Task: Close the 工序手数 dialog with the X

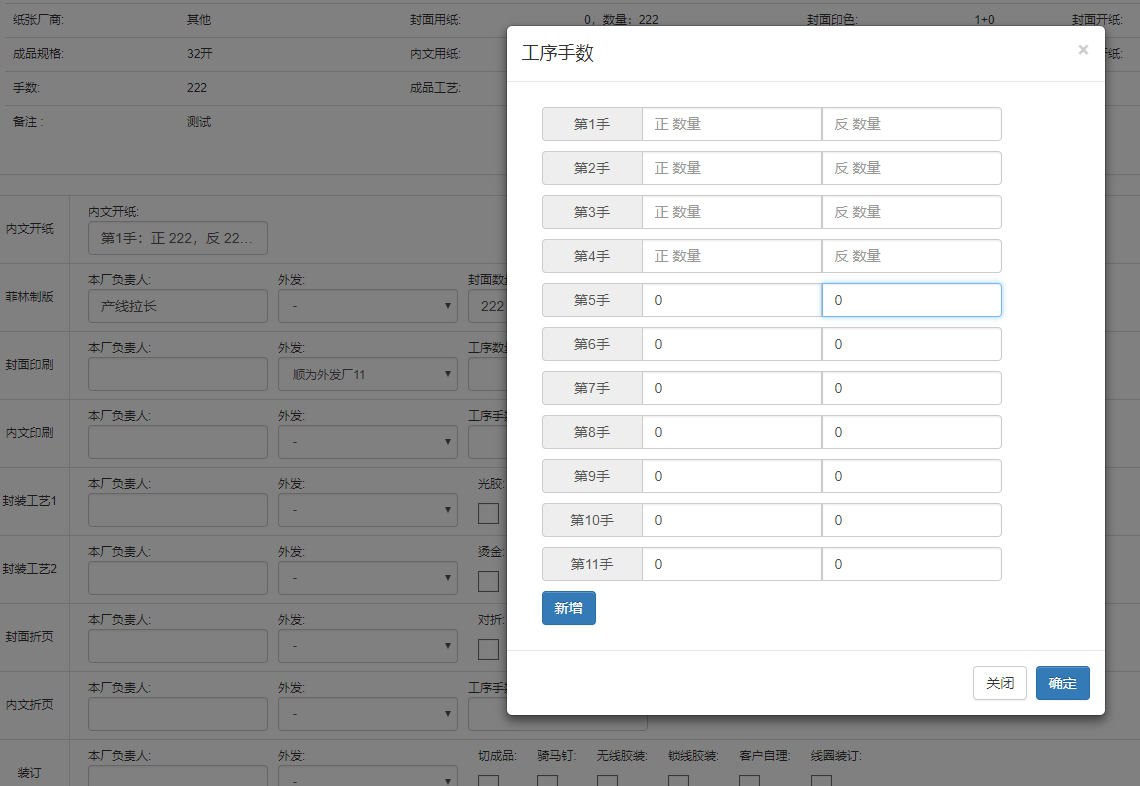Action: click(1083, 49)
